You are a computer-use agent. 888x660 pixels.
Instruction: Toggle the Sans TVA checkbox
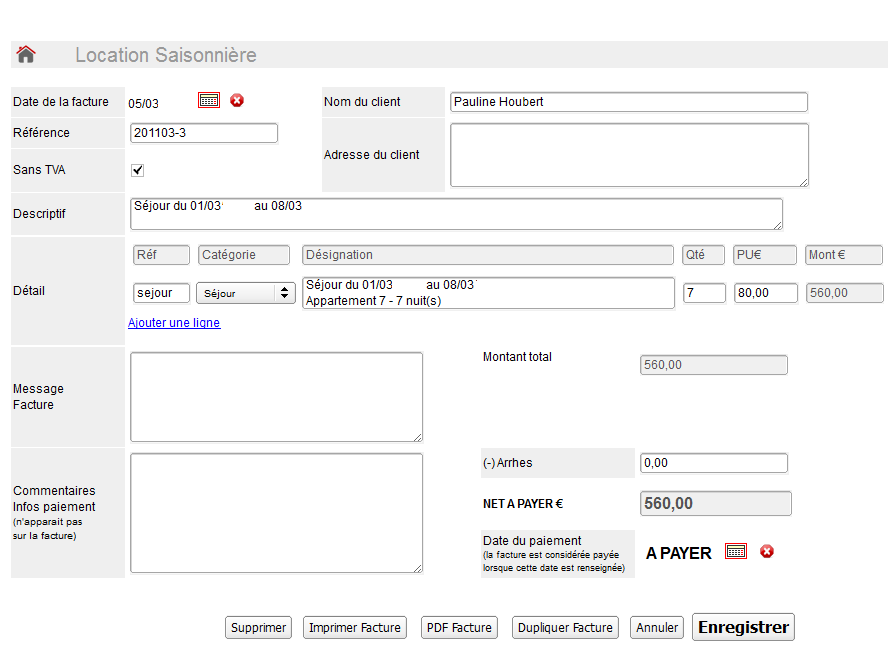(x=138, y=170)
